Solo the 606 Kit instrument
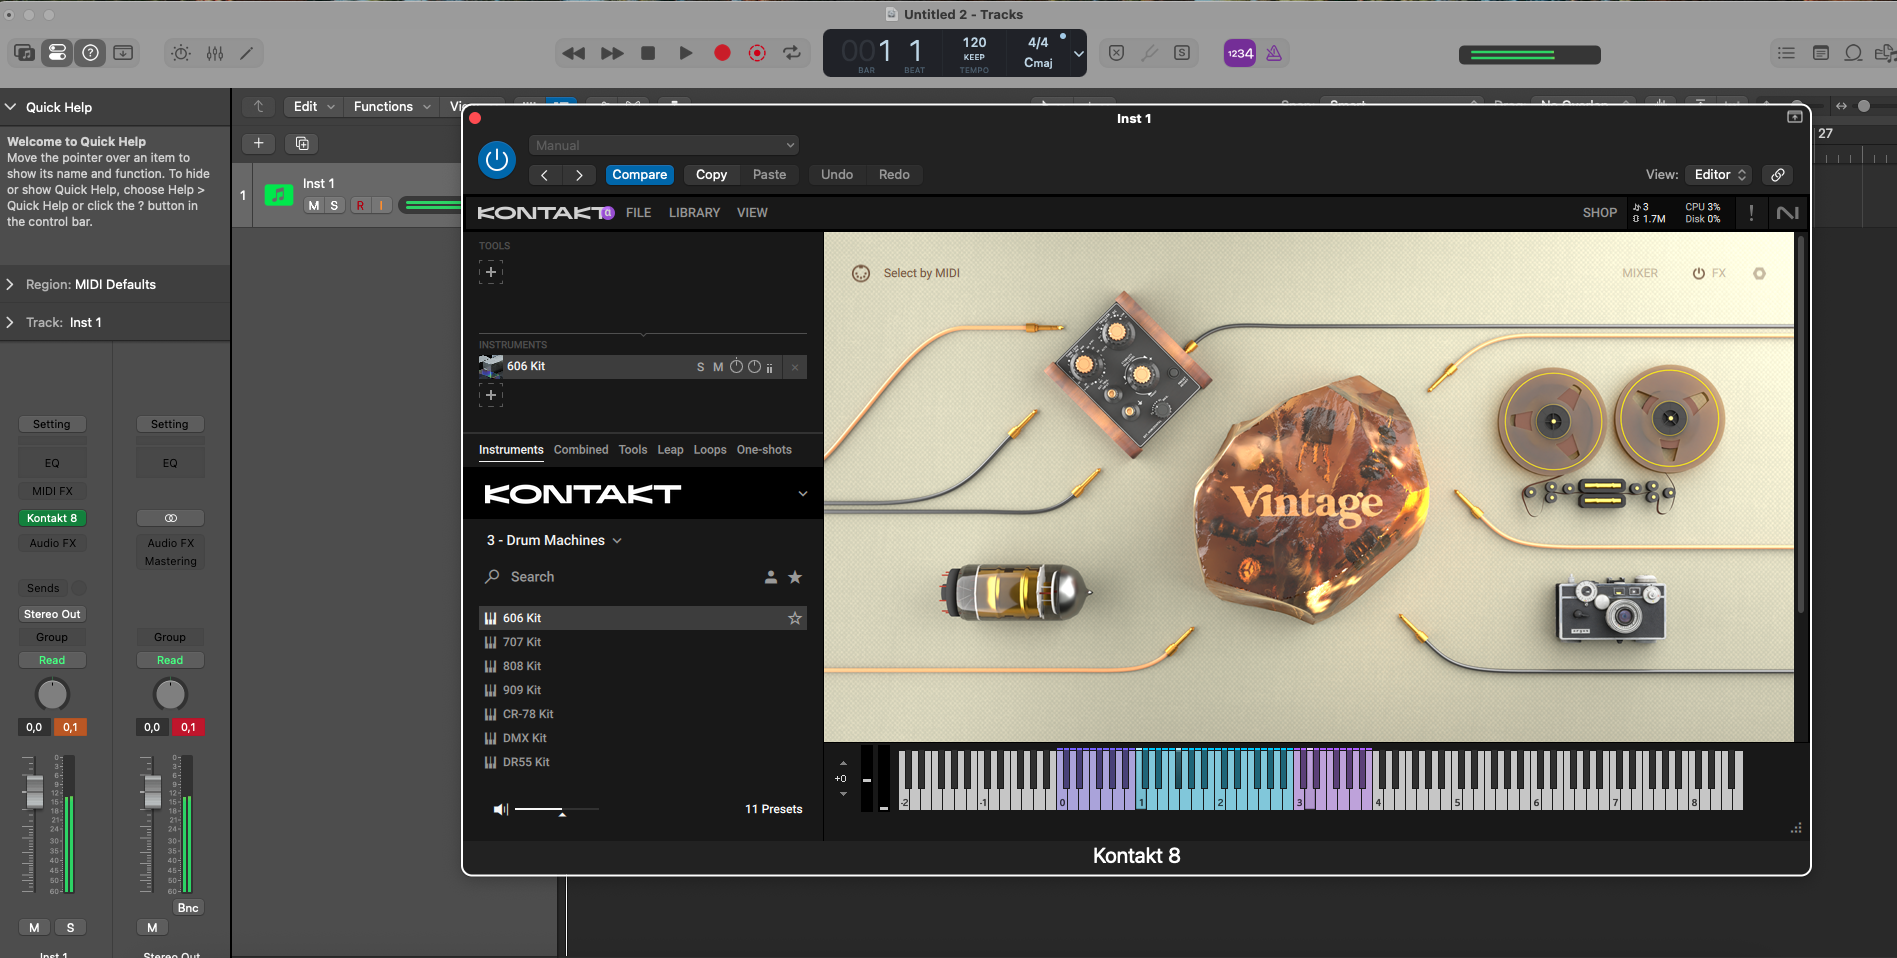This screenshot has height=958, width=1897. tap(701, 368)
